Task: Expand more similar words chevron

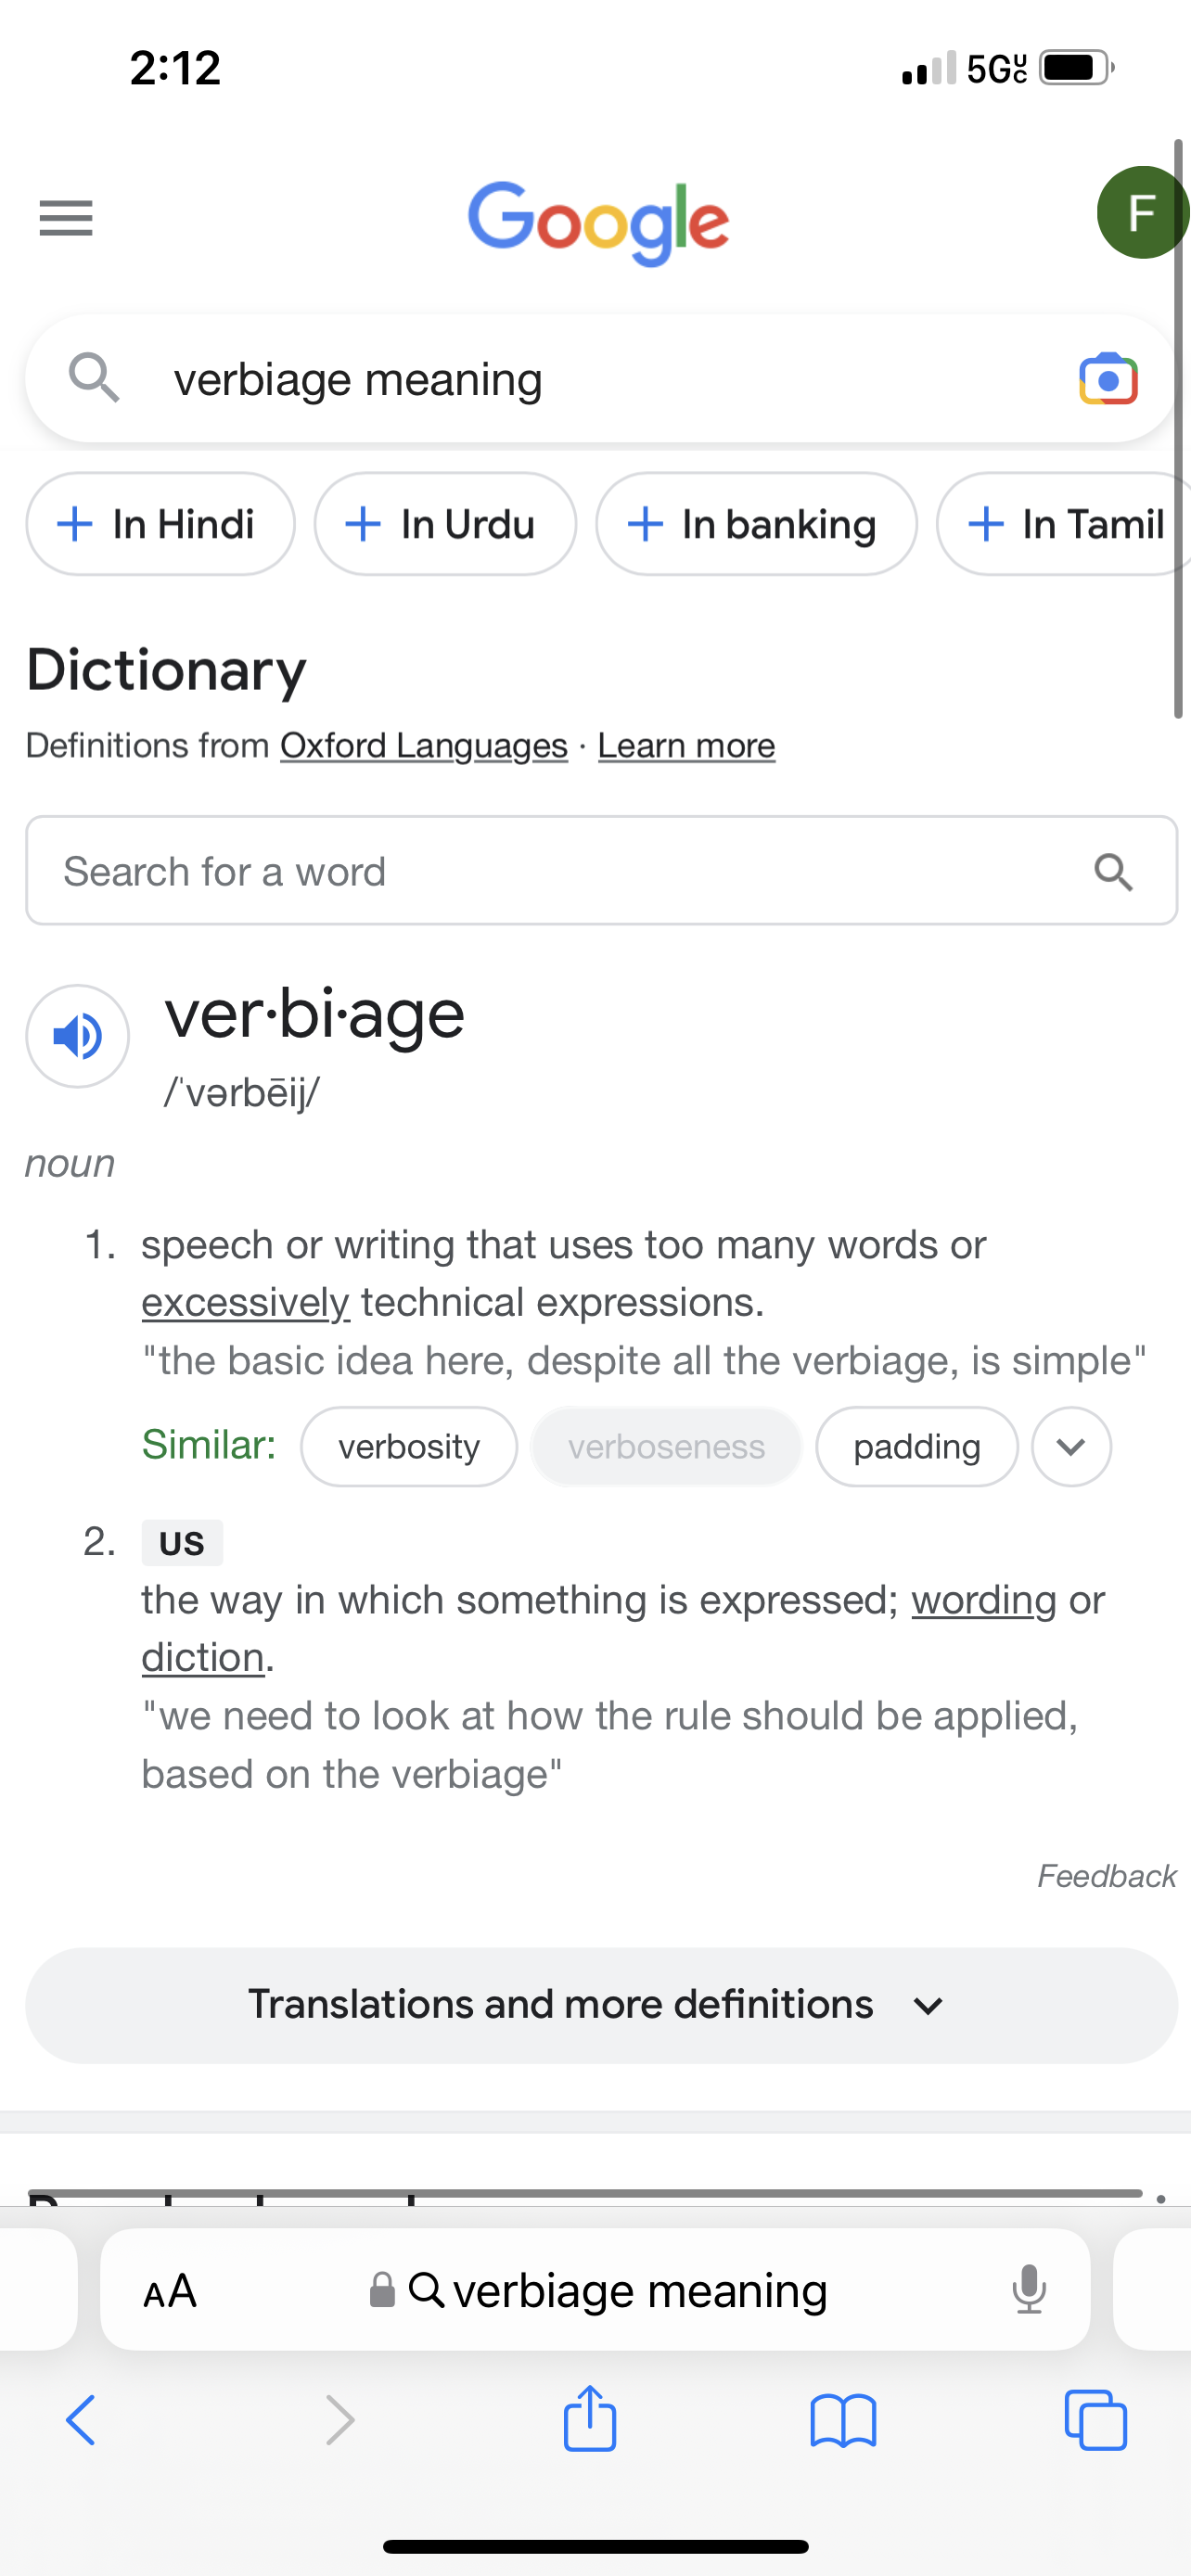Action: tap(1071, 1447)
